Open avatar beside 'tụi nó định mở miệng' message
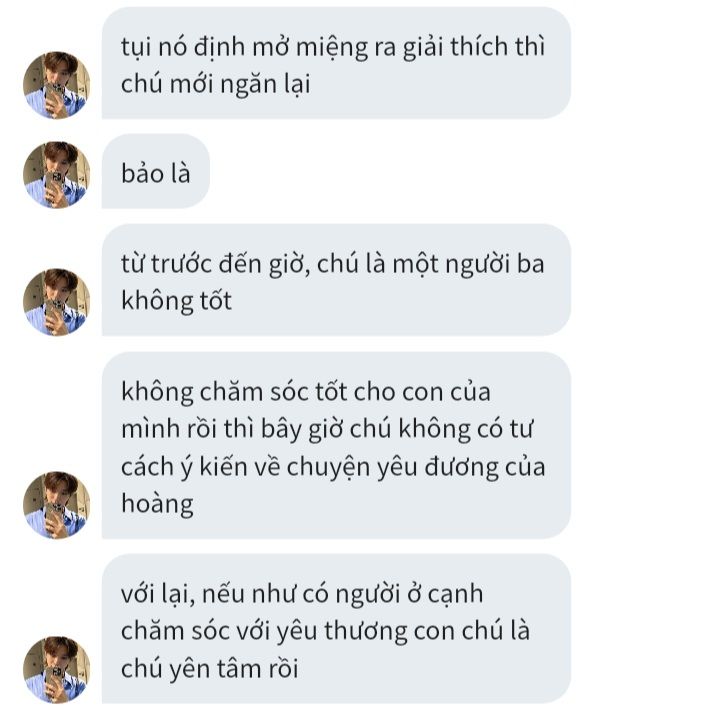Screen dimensions: 720x711 pos(56,85)
